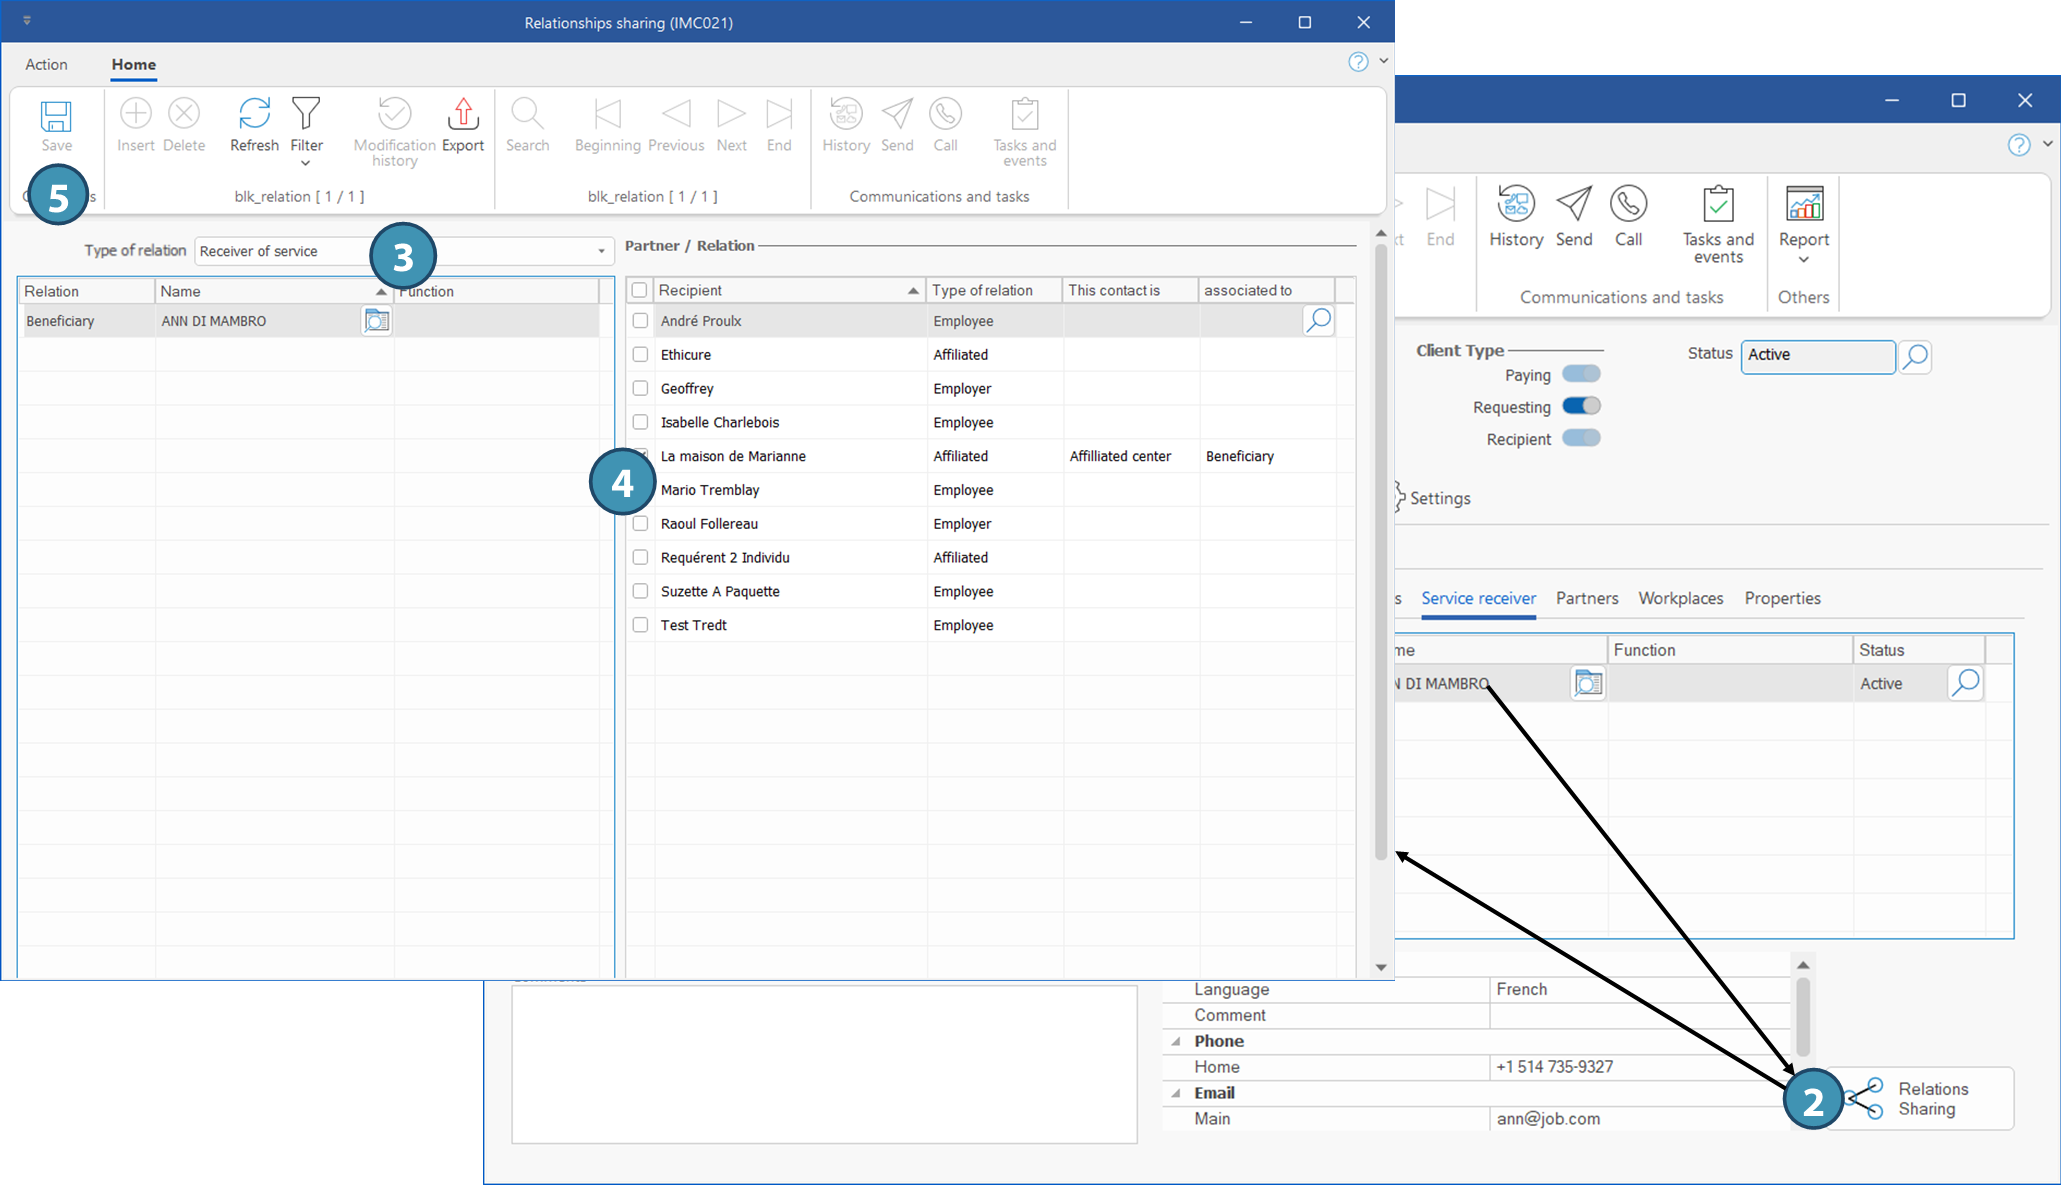2061x1185 pixels.
Task: Check the box for Ethicure recipient
Action: click(640, 355)
